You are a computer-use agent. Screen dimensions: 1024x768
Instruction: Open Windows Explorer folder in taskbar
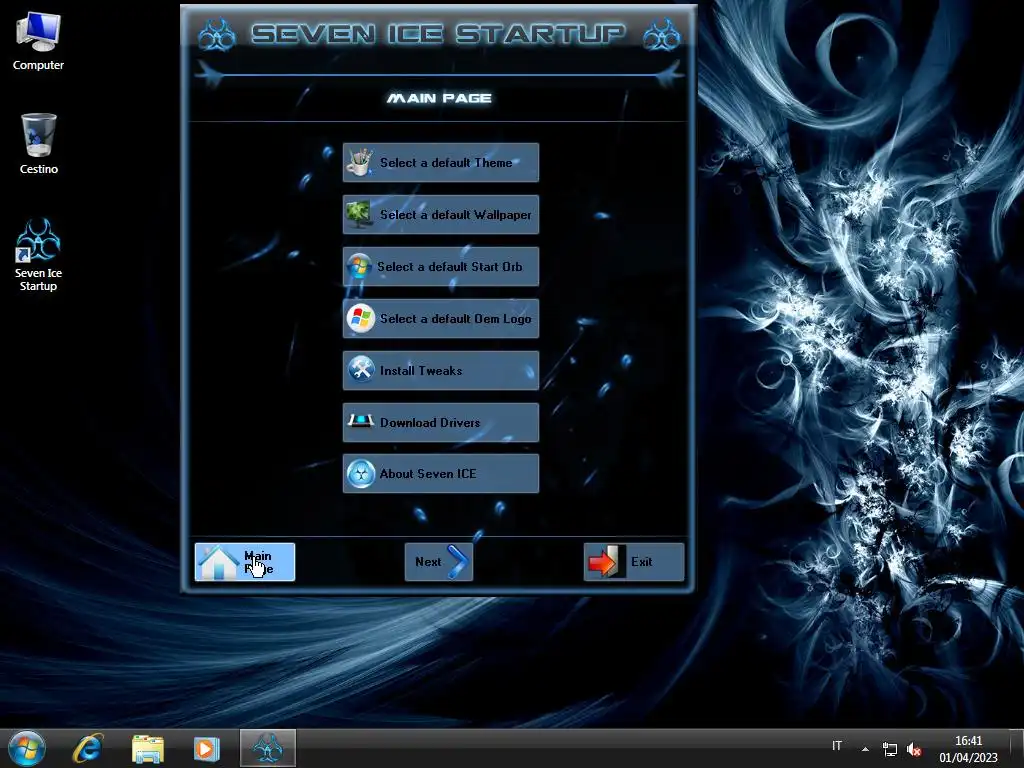coord(148,749)
